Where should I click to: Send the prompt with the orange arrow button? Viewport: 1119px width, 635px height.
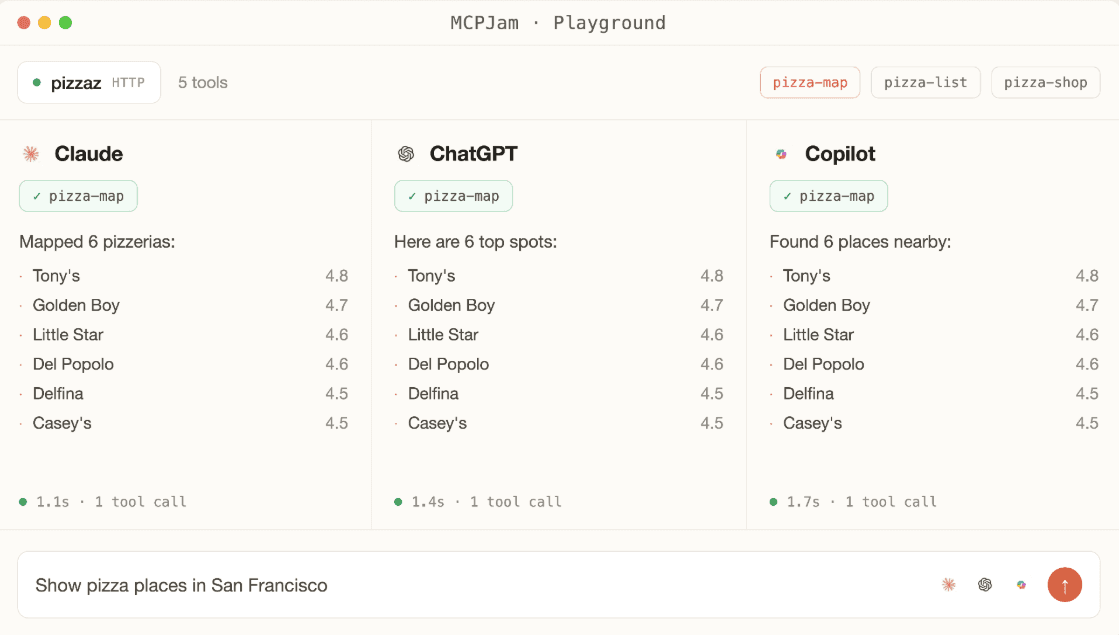pyautogui.click(x=1065, y=585)
